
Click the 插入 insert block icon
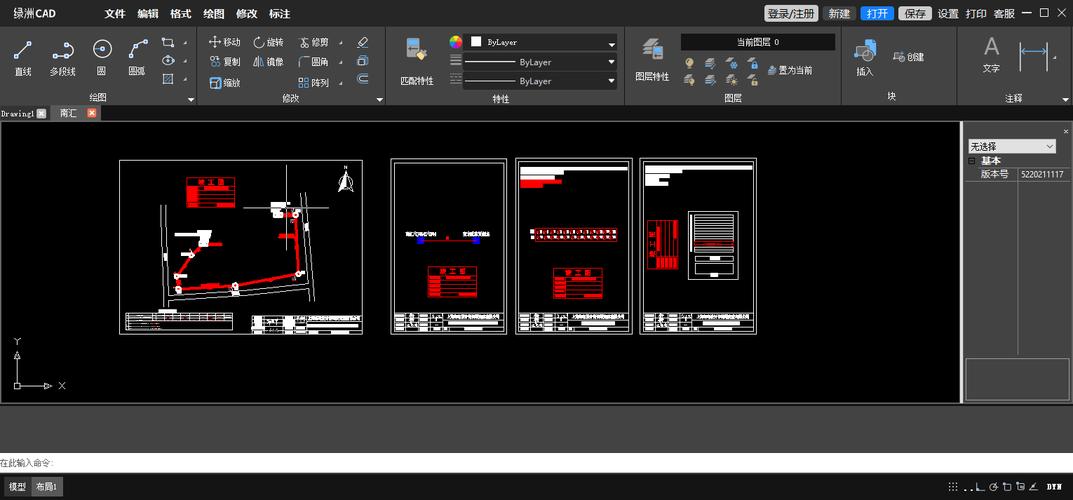(x=865, y=56)
